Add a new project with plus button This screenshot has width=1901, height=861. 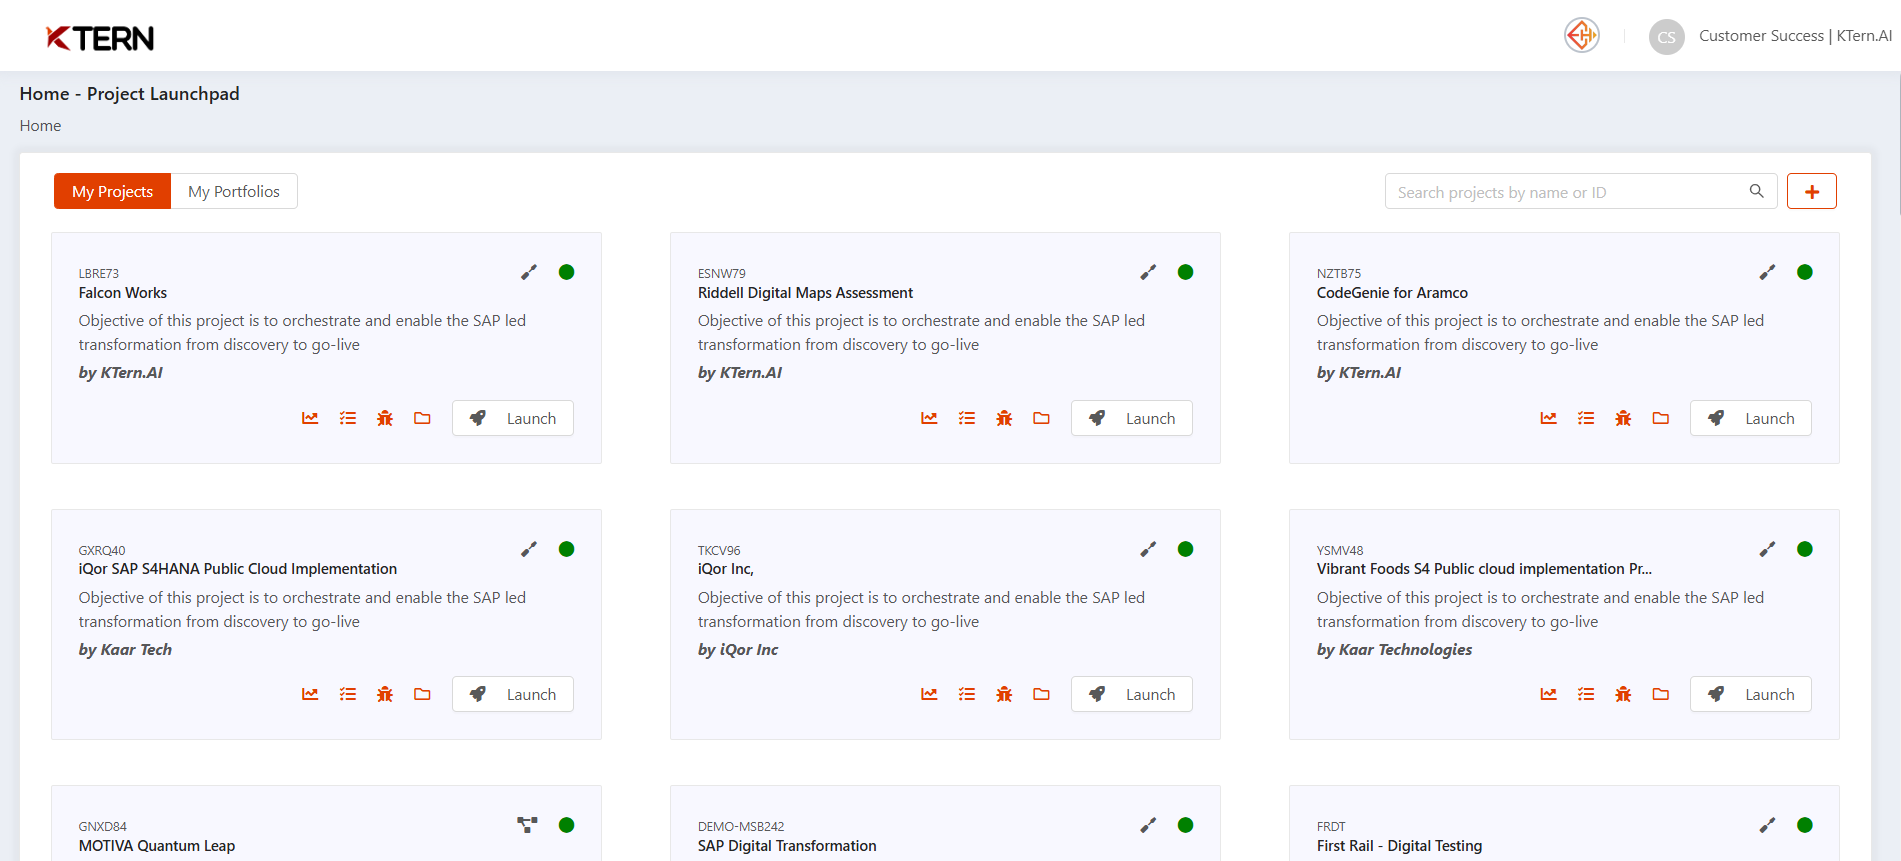pos(1812,191)
